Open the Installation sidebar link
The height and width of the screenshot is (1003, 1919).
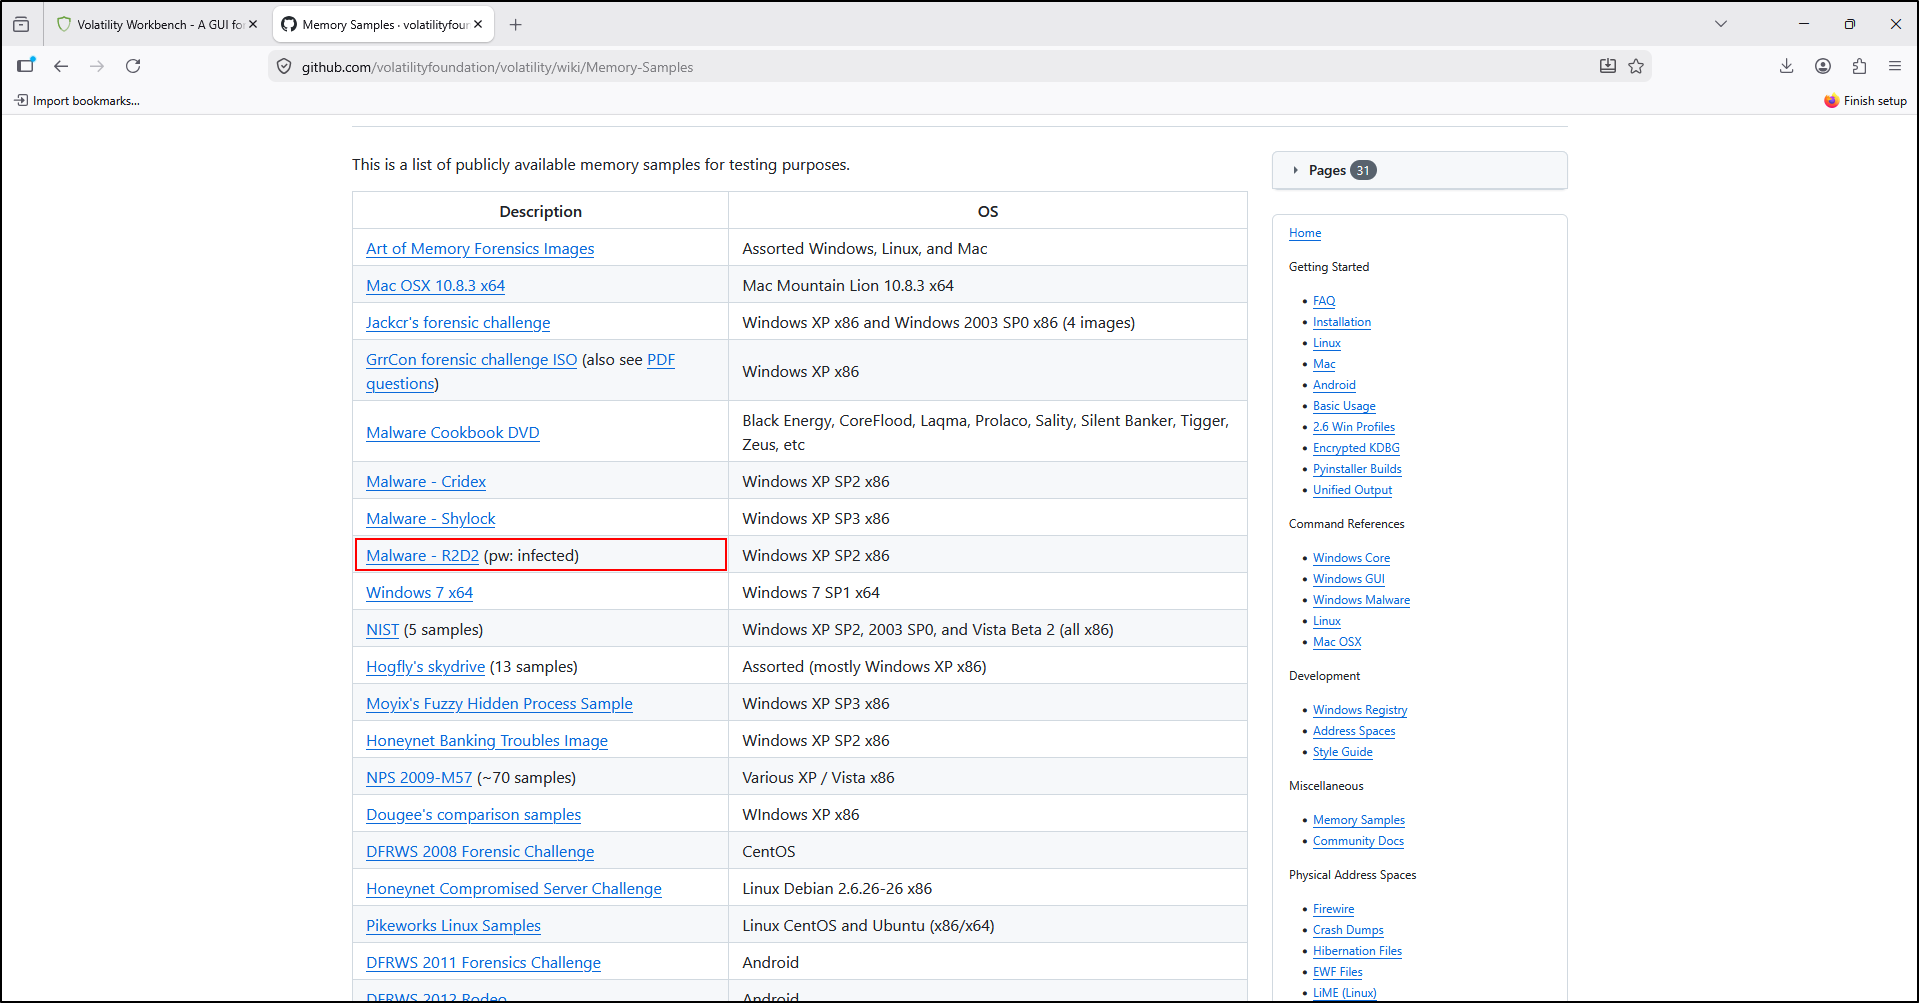[1342, 322]
